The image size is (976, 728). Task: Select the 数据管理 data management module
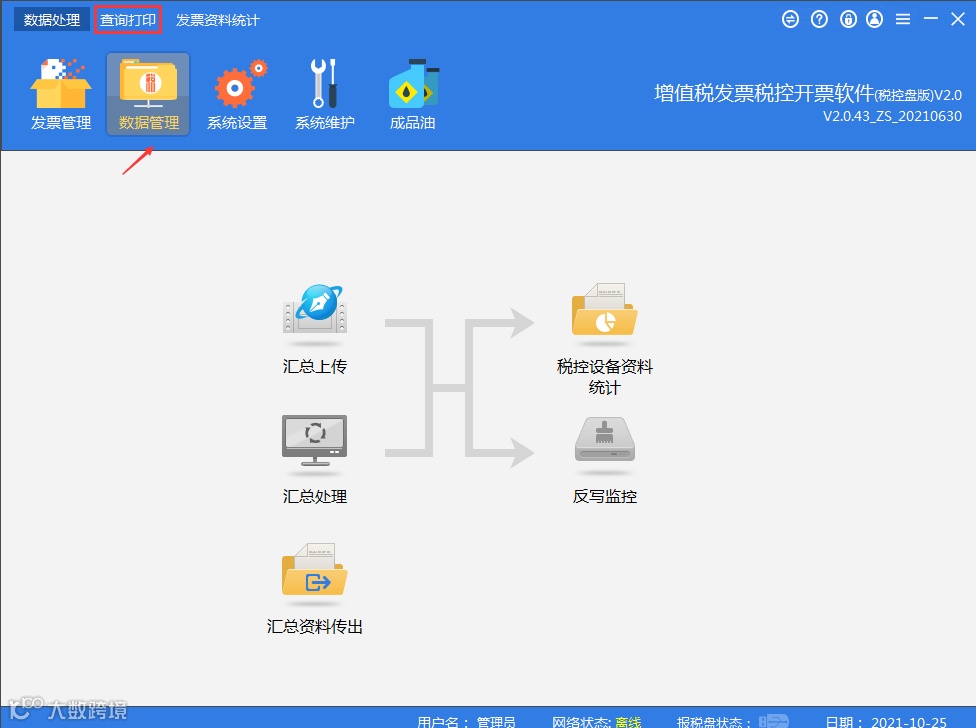point(148,94)
